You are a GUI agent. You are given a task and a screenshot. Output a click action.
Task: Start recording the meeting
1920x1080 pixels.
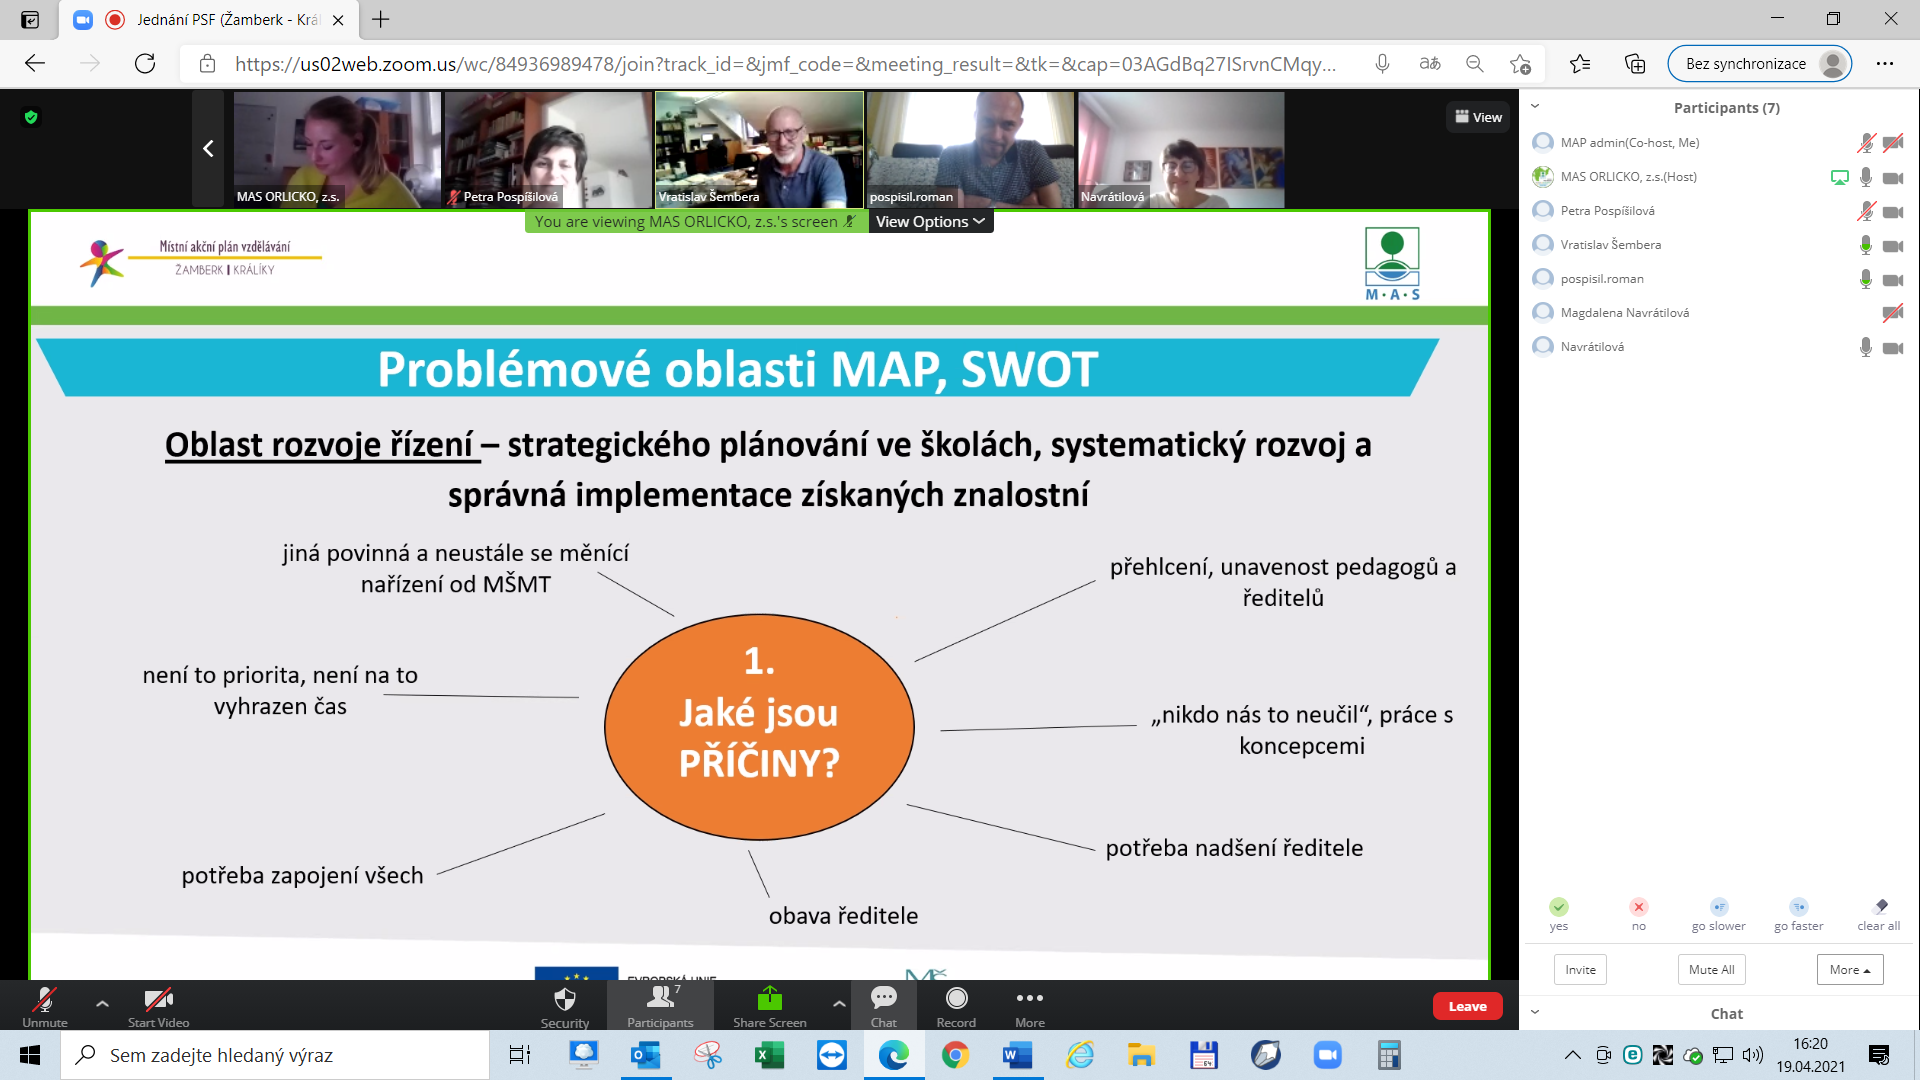[956, 1005]
